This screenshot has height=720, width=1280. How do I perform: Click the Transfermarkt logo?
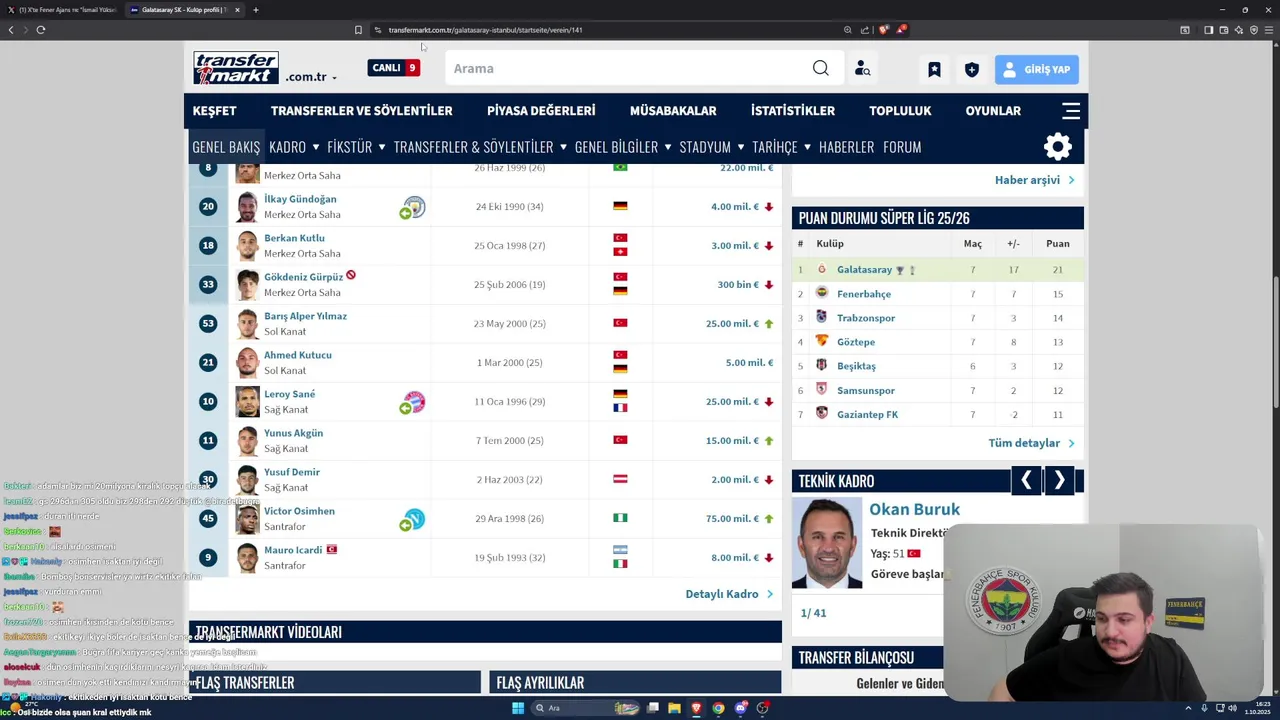pos(236,68)
